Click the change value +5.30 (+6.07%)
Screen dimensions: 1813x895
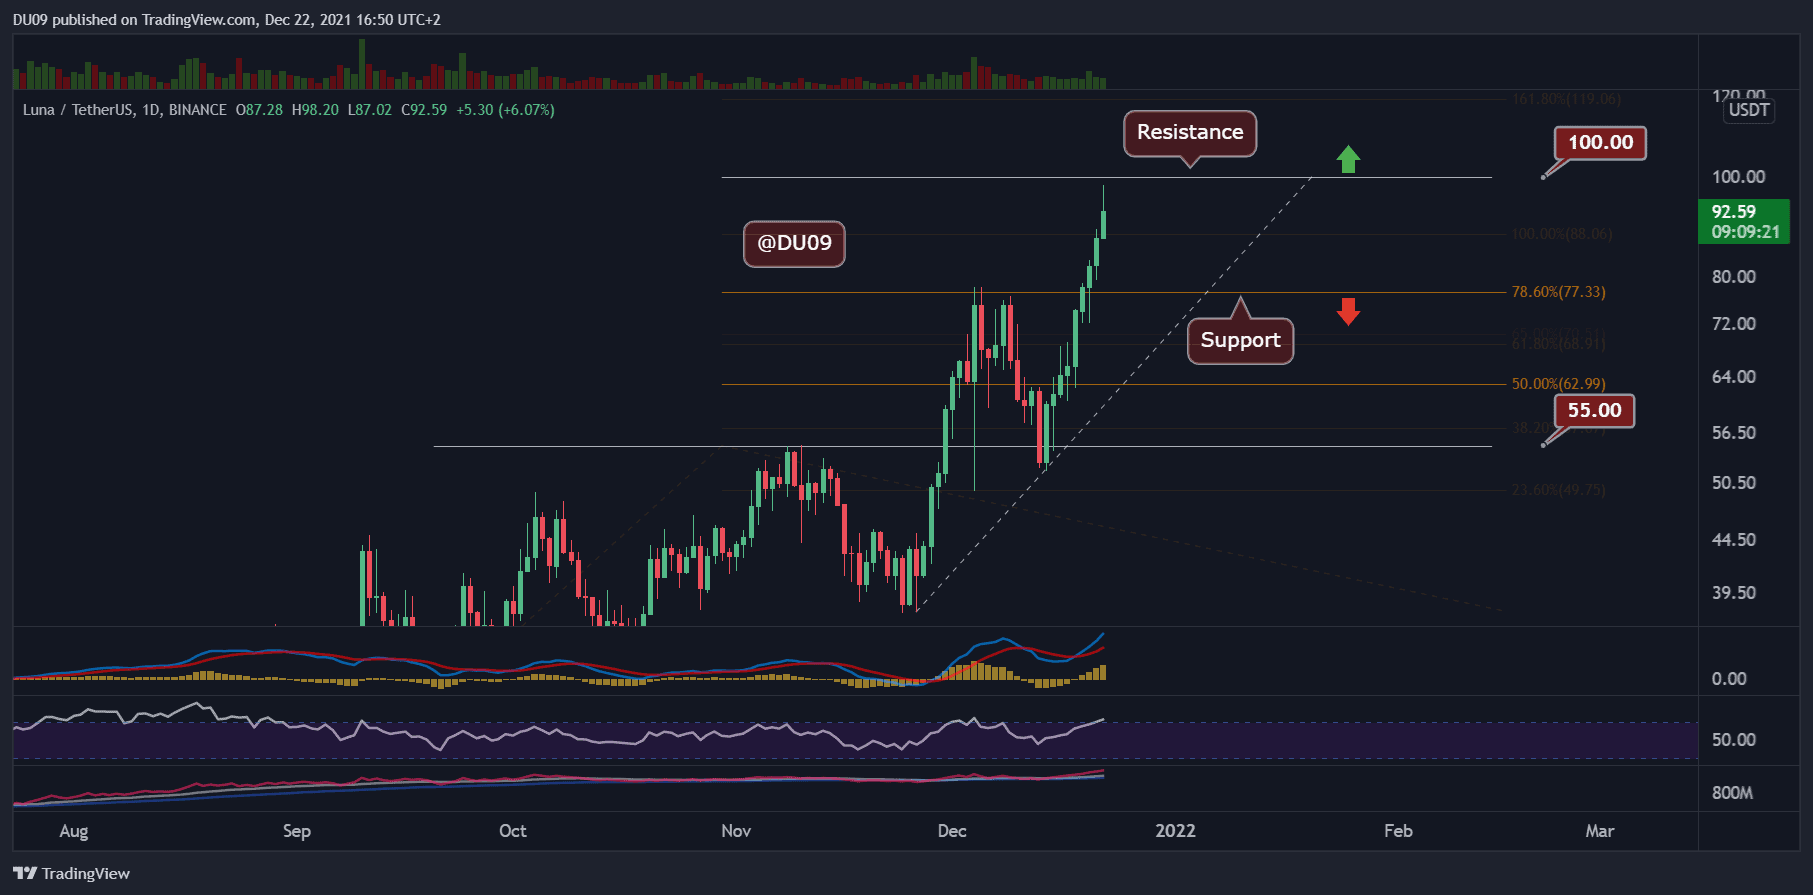point(505,110)
